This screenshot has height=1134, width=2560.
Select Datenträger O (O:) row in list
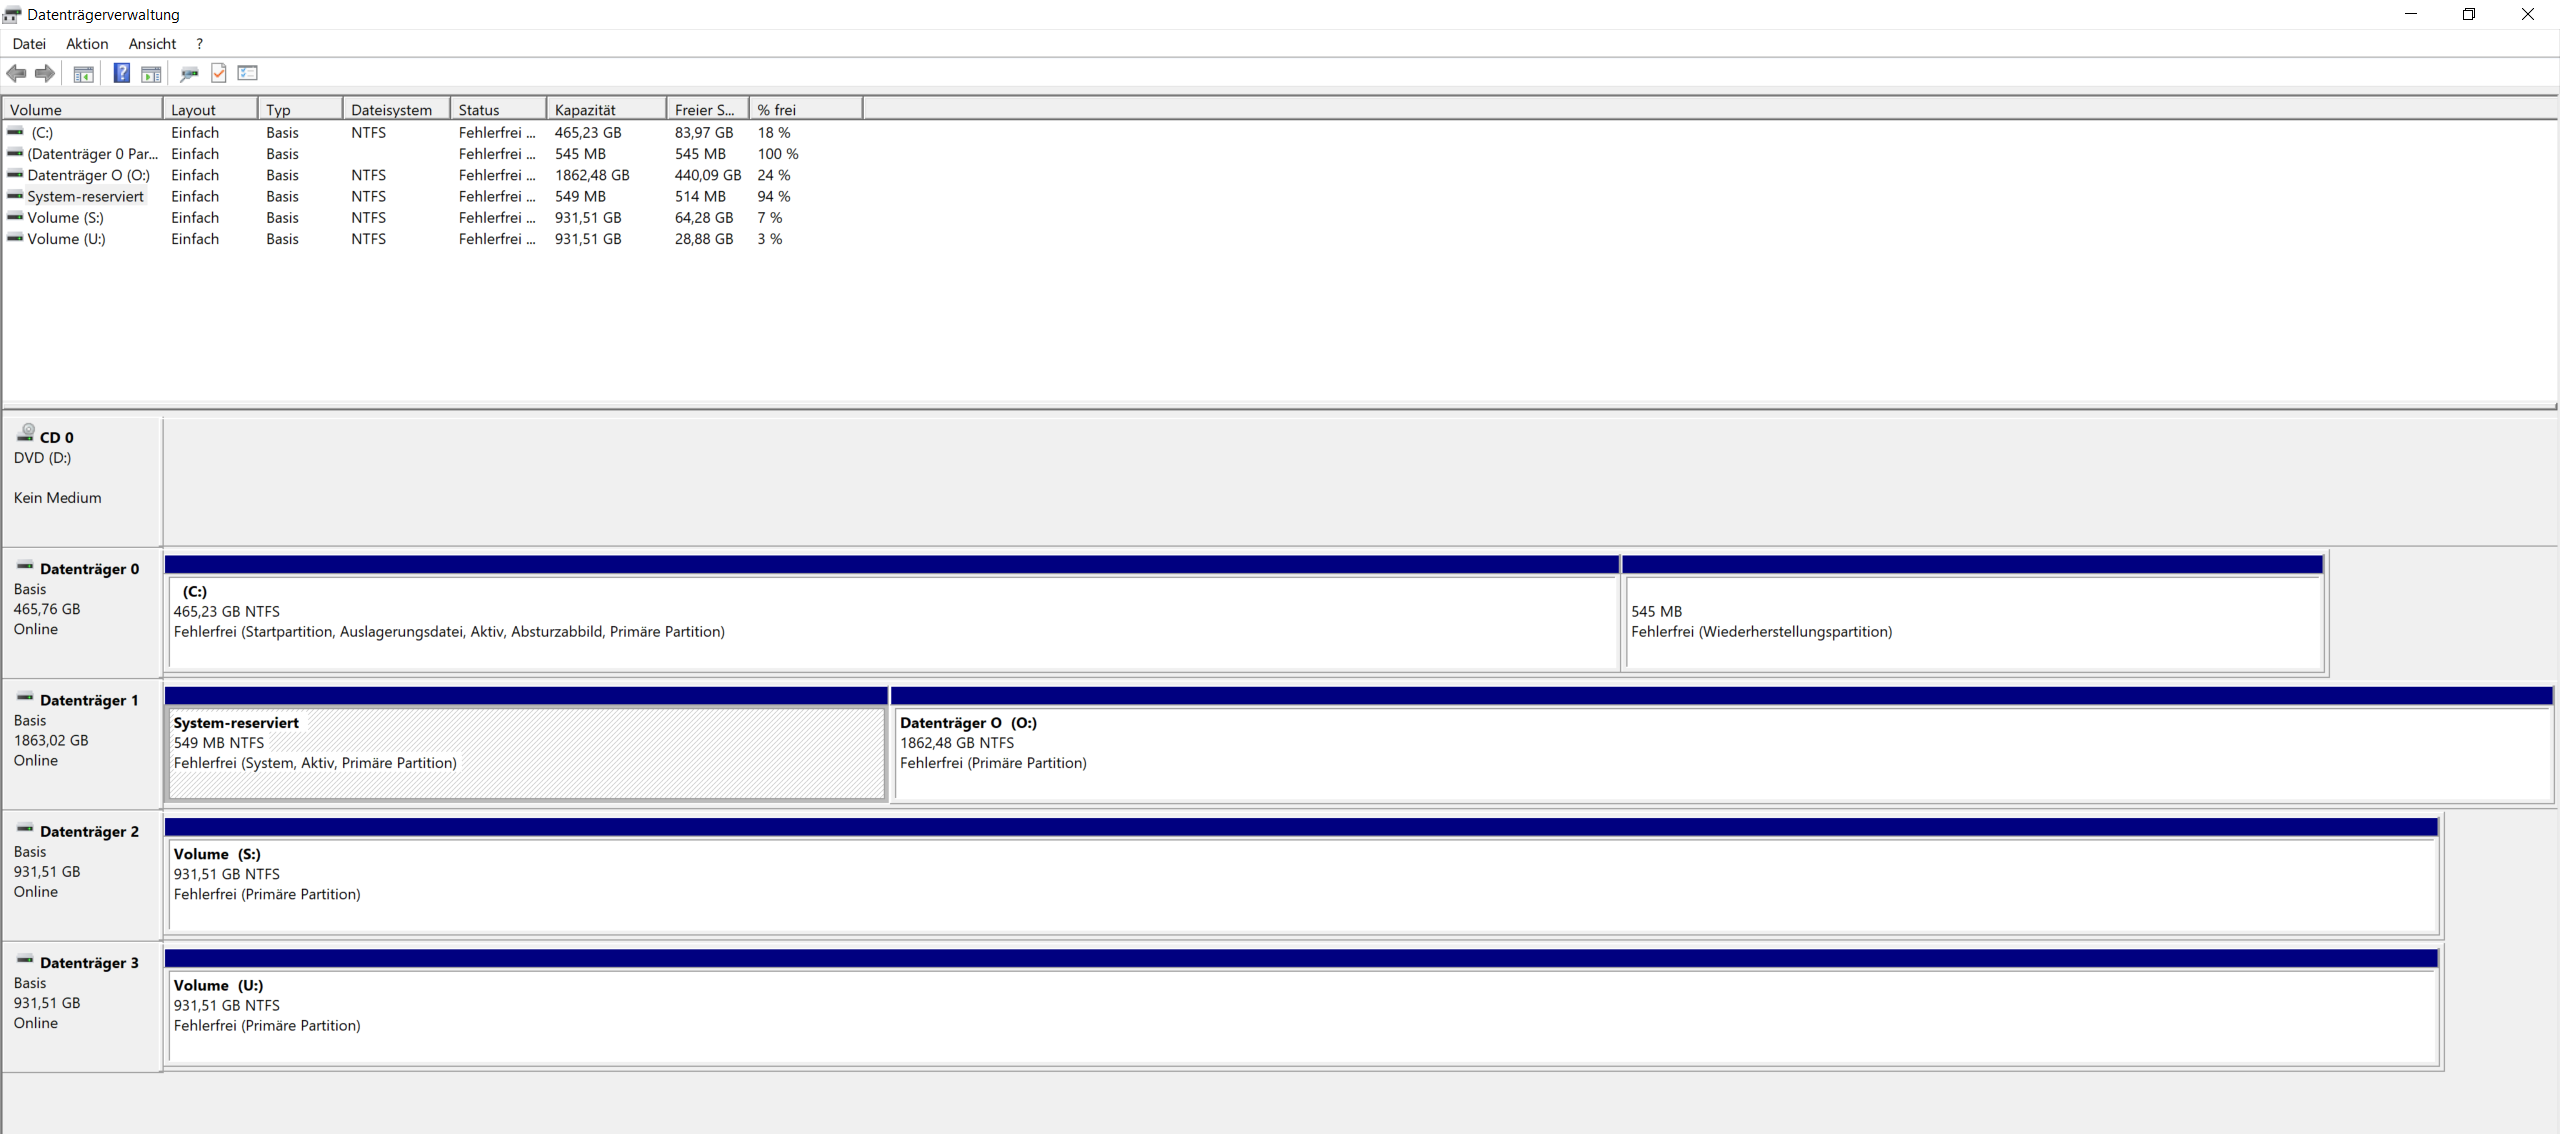(x=88, y=175)
